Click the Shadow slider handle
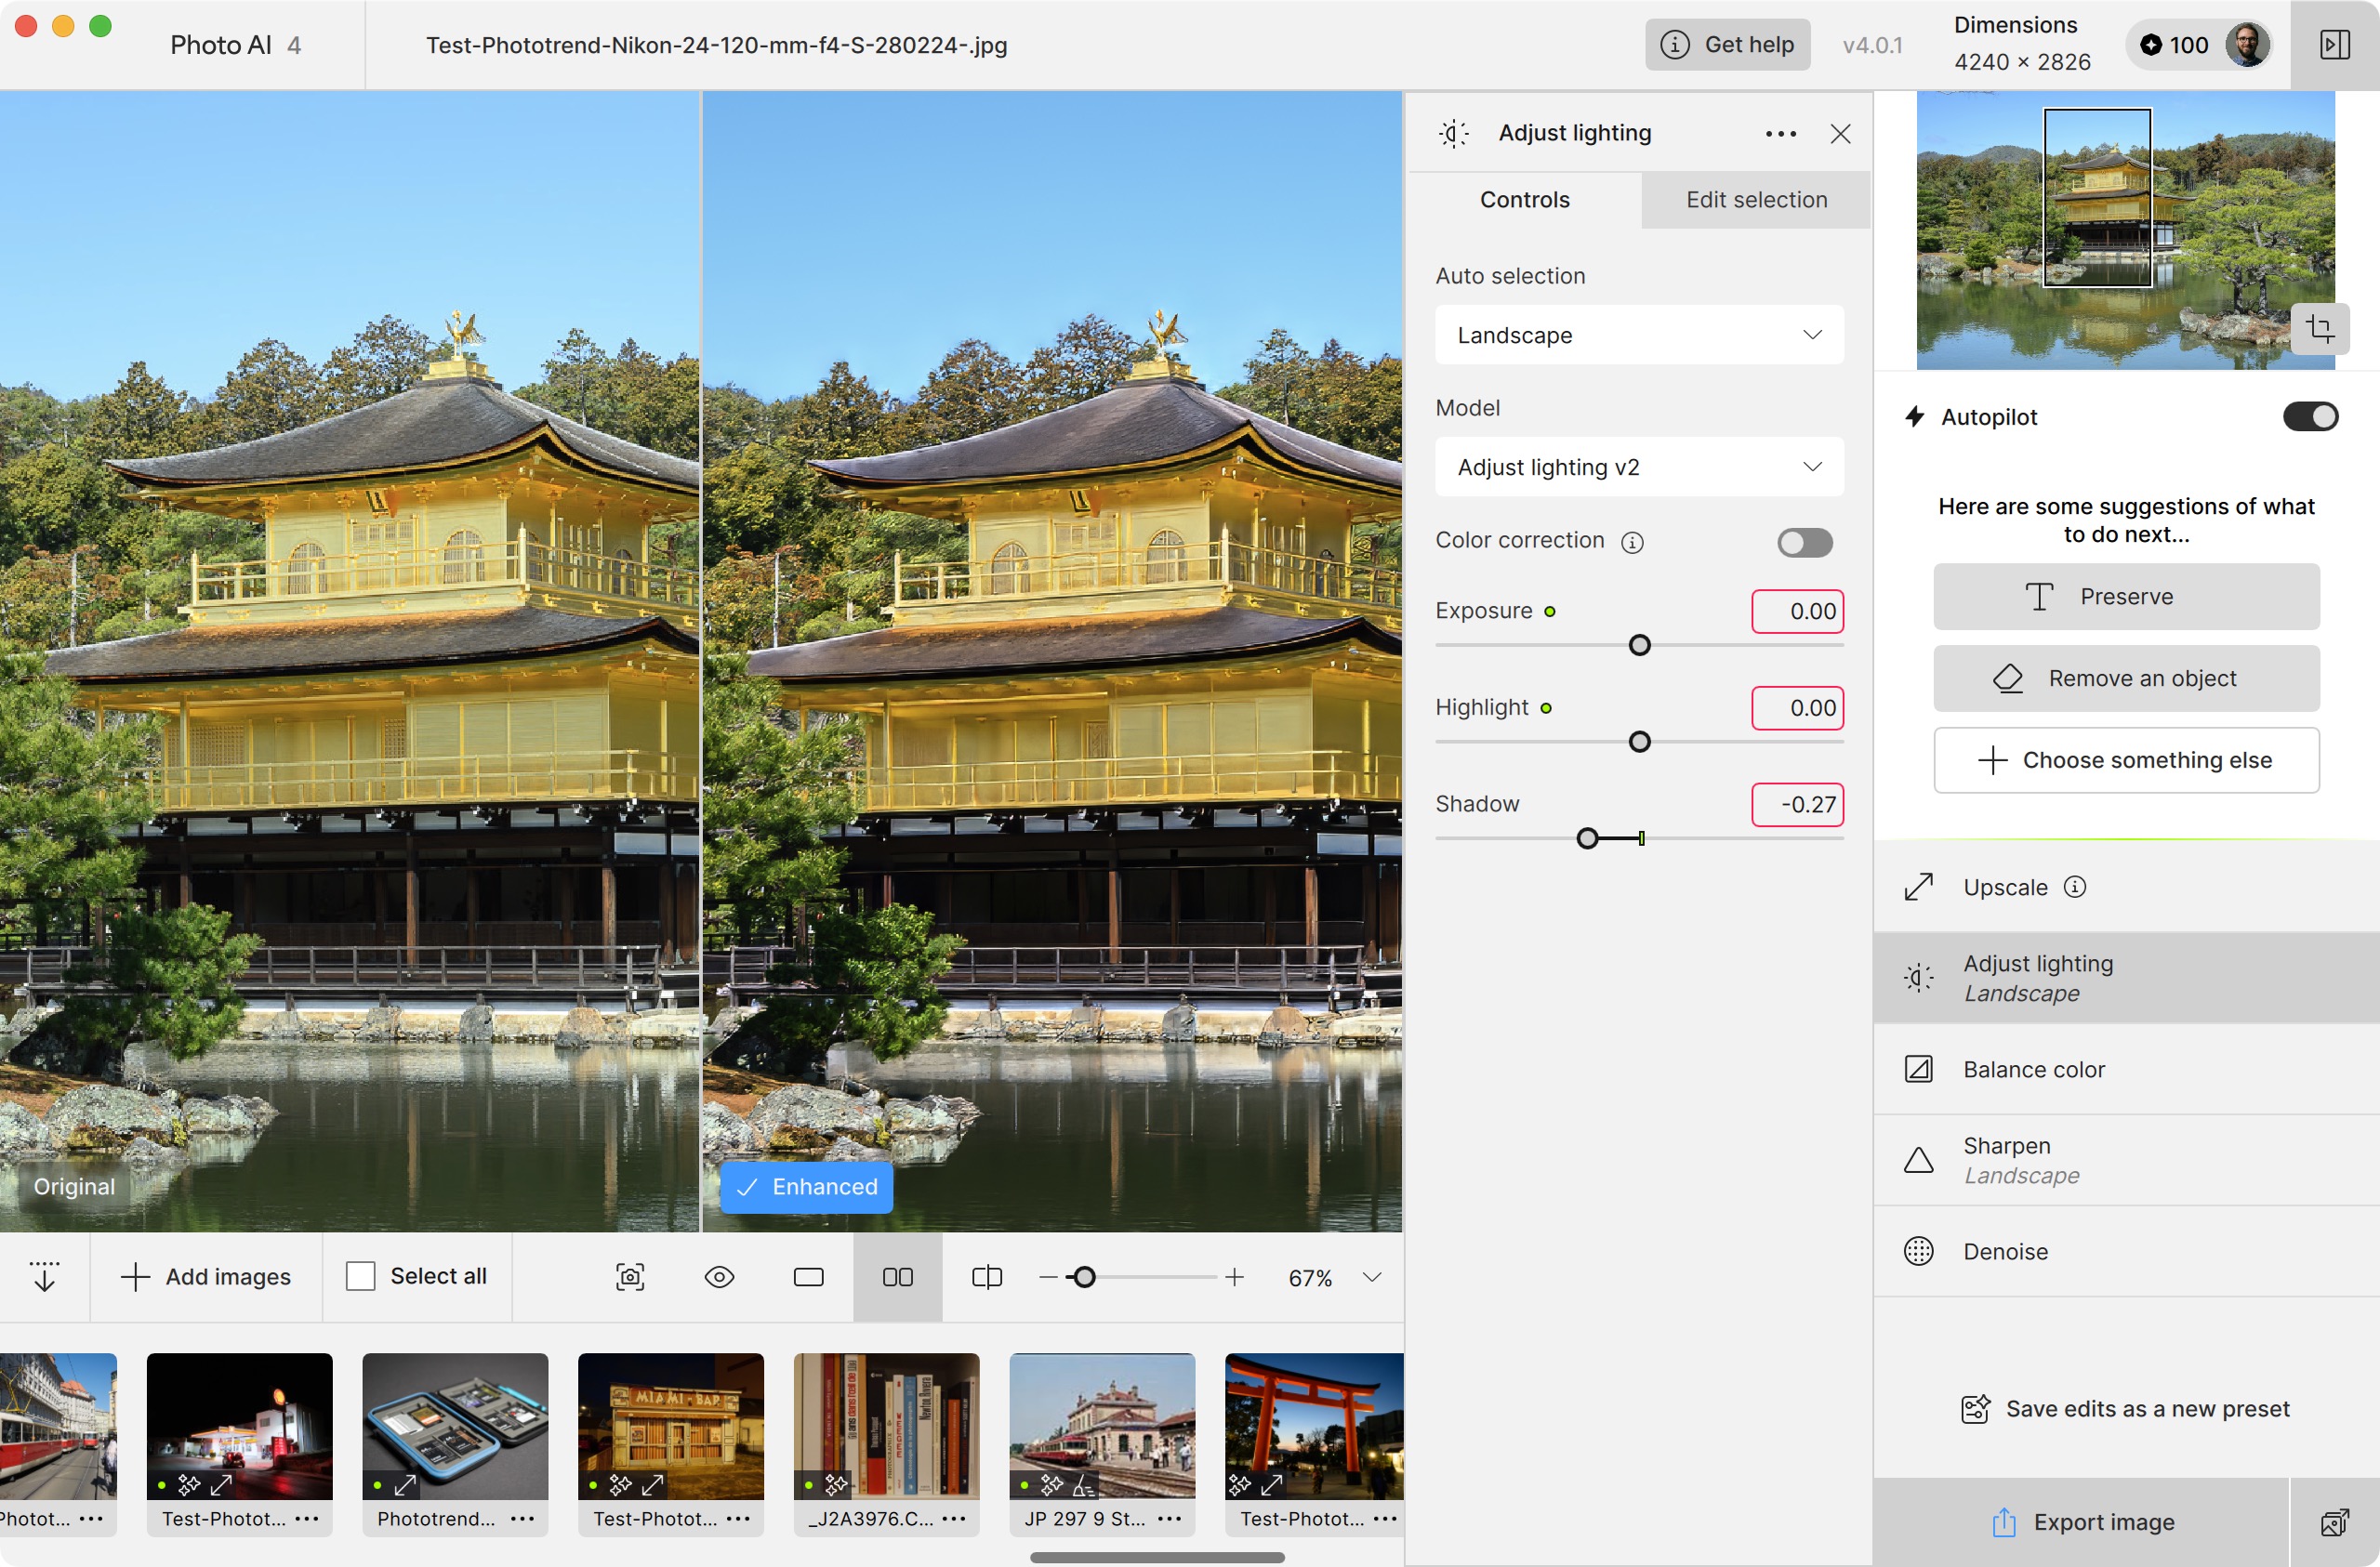 (x=1587, y=838)
